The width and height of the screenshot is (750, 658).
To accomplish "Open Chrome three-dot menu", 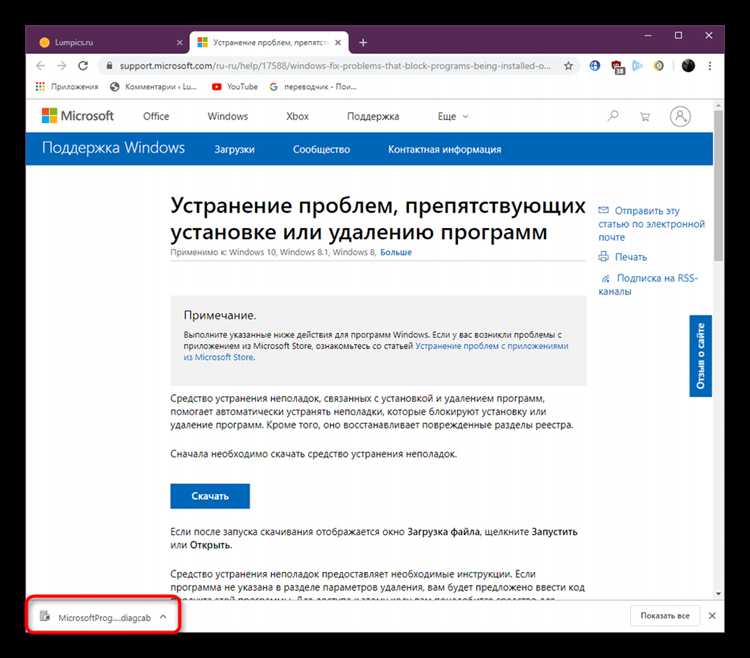I will point(710,66).
